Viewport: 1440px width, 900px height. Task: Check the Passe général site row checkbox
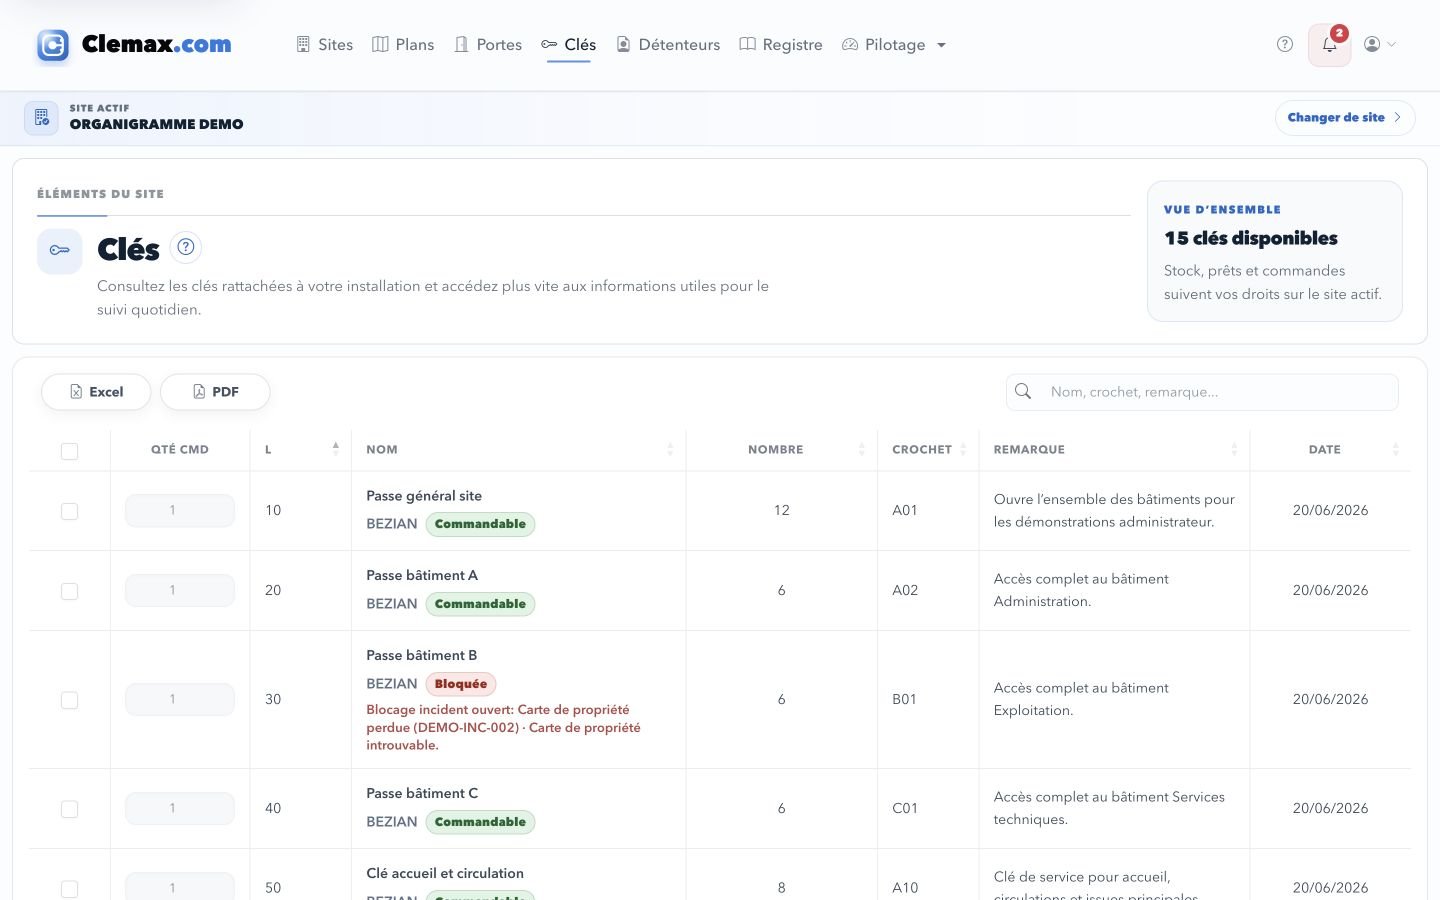69,511
